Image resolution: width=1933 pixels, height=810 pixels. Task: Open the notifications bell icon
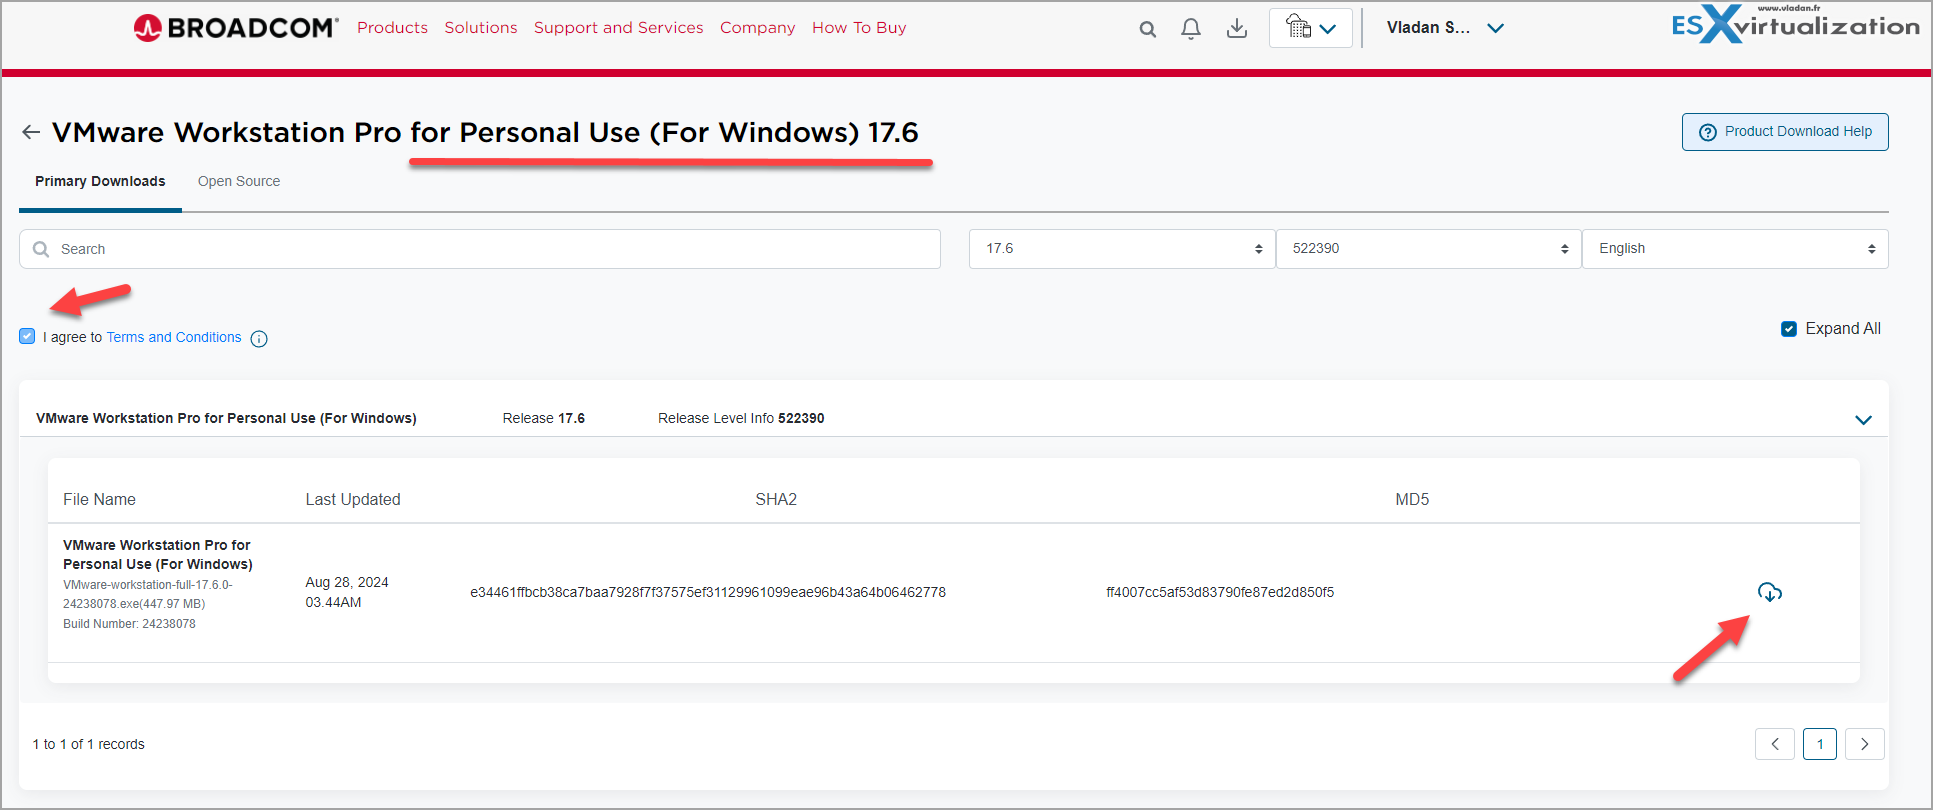pyautogui.click(x=1190, y=29)
